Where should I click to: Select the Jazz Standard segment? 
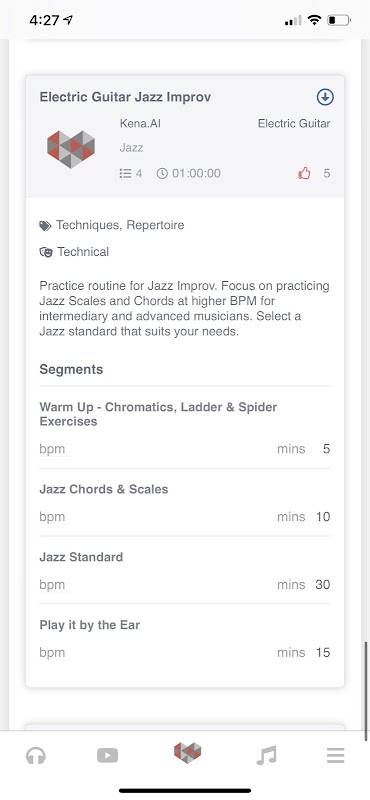pyautogui.click(x=185, y=570)
